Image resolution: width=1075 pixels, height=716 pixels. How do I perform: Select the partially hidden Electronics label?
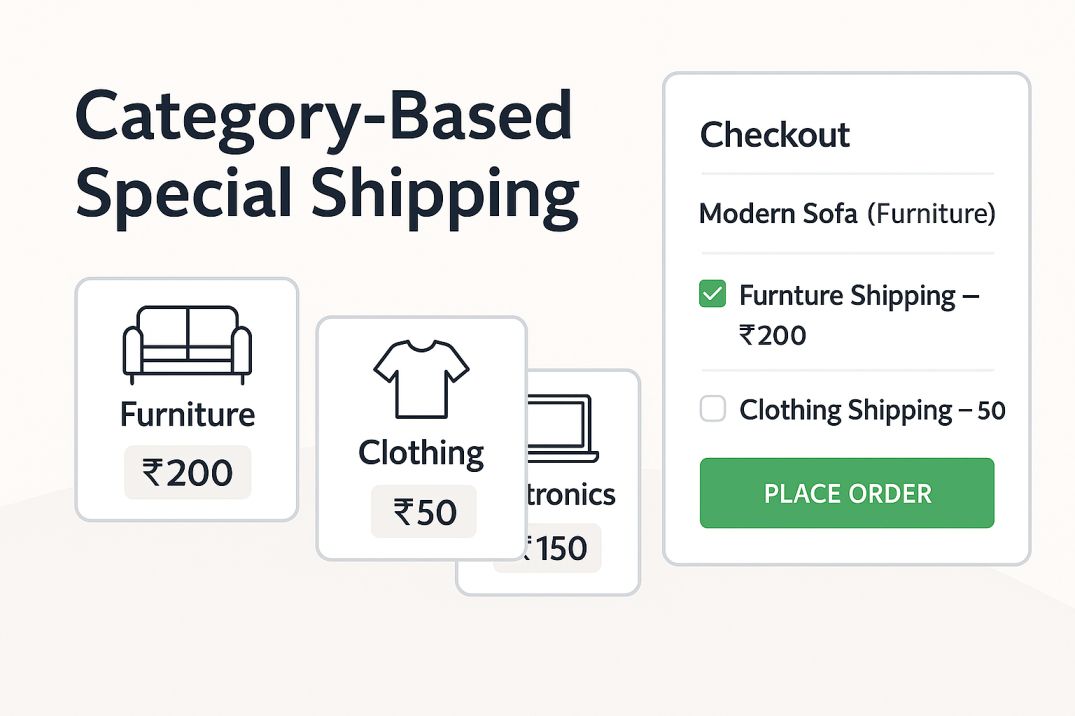pos(571,494)
